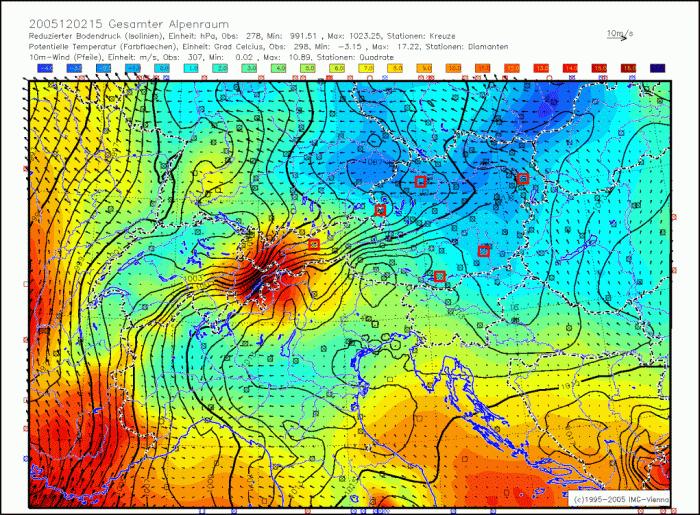The width and height of the screenshot is (700, 515).
Task: Select the red station square farthest northeast
Action: point(522,178)
